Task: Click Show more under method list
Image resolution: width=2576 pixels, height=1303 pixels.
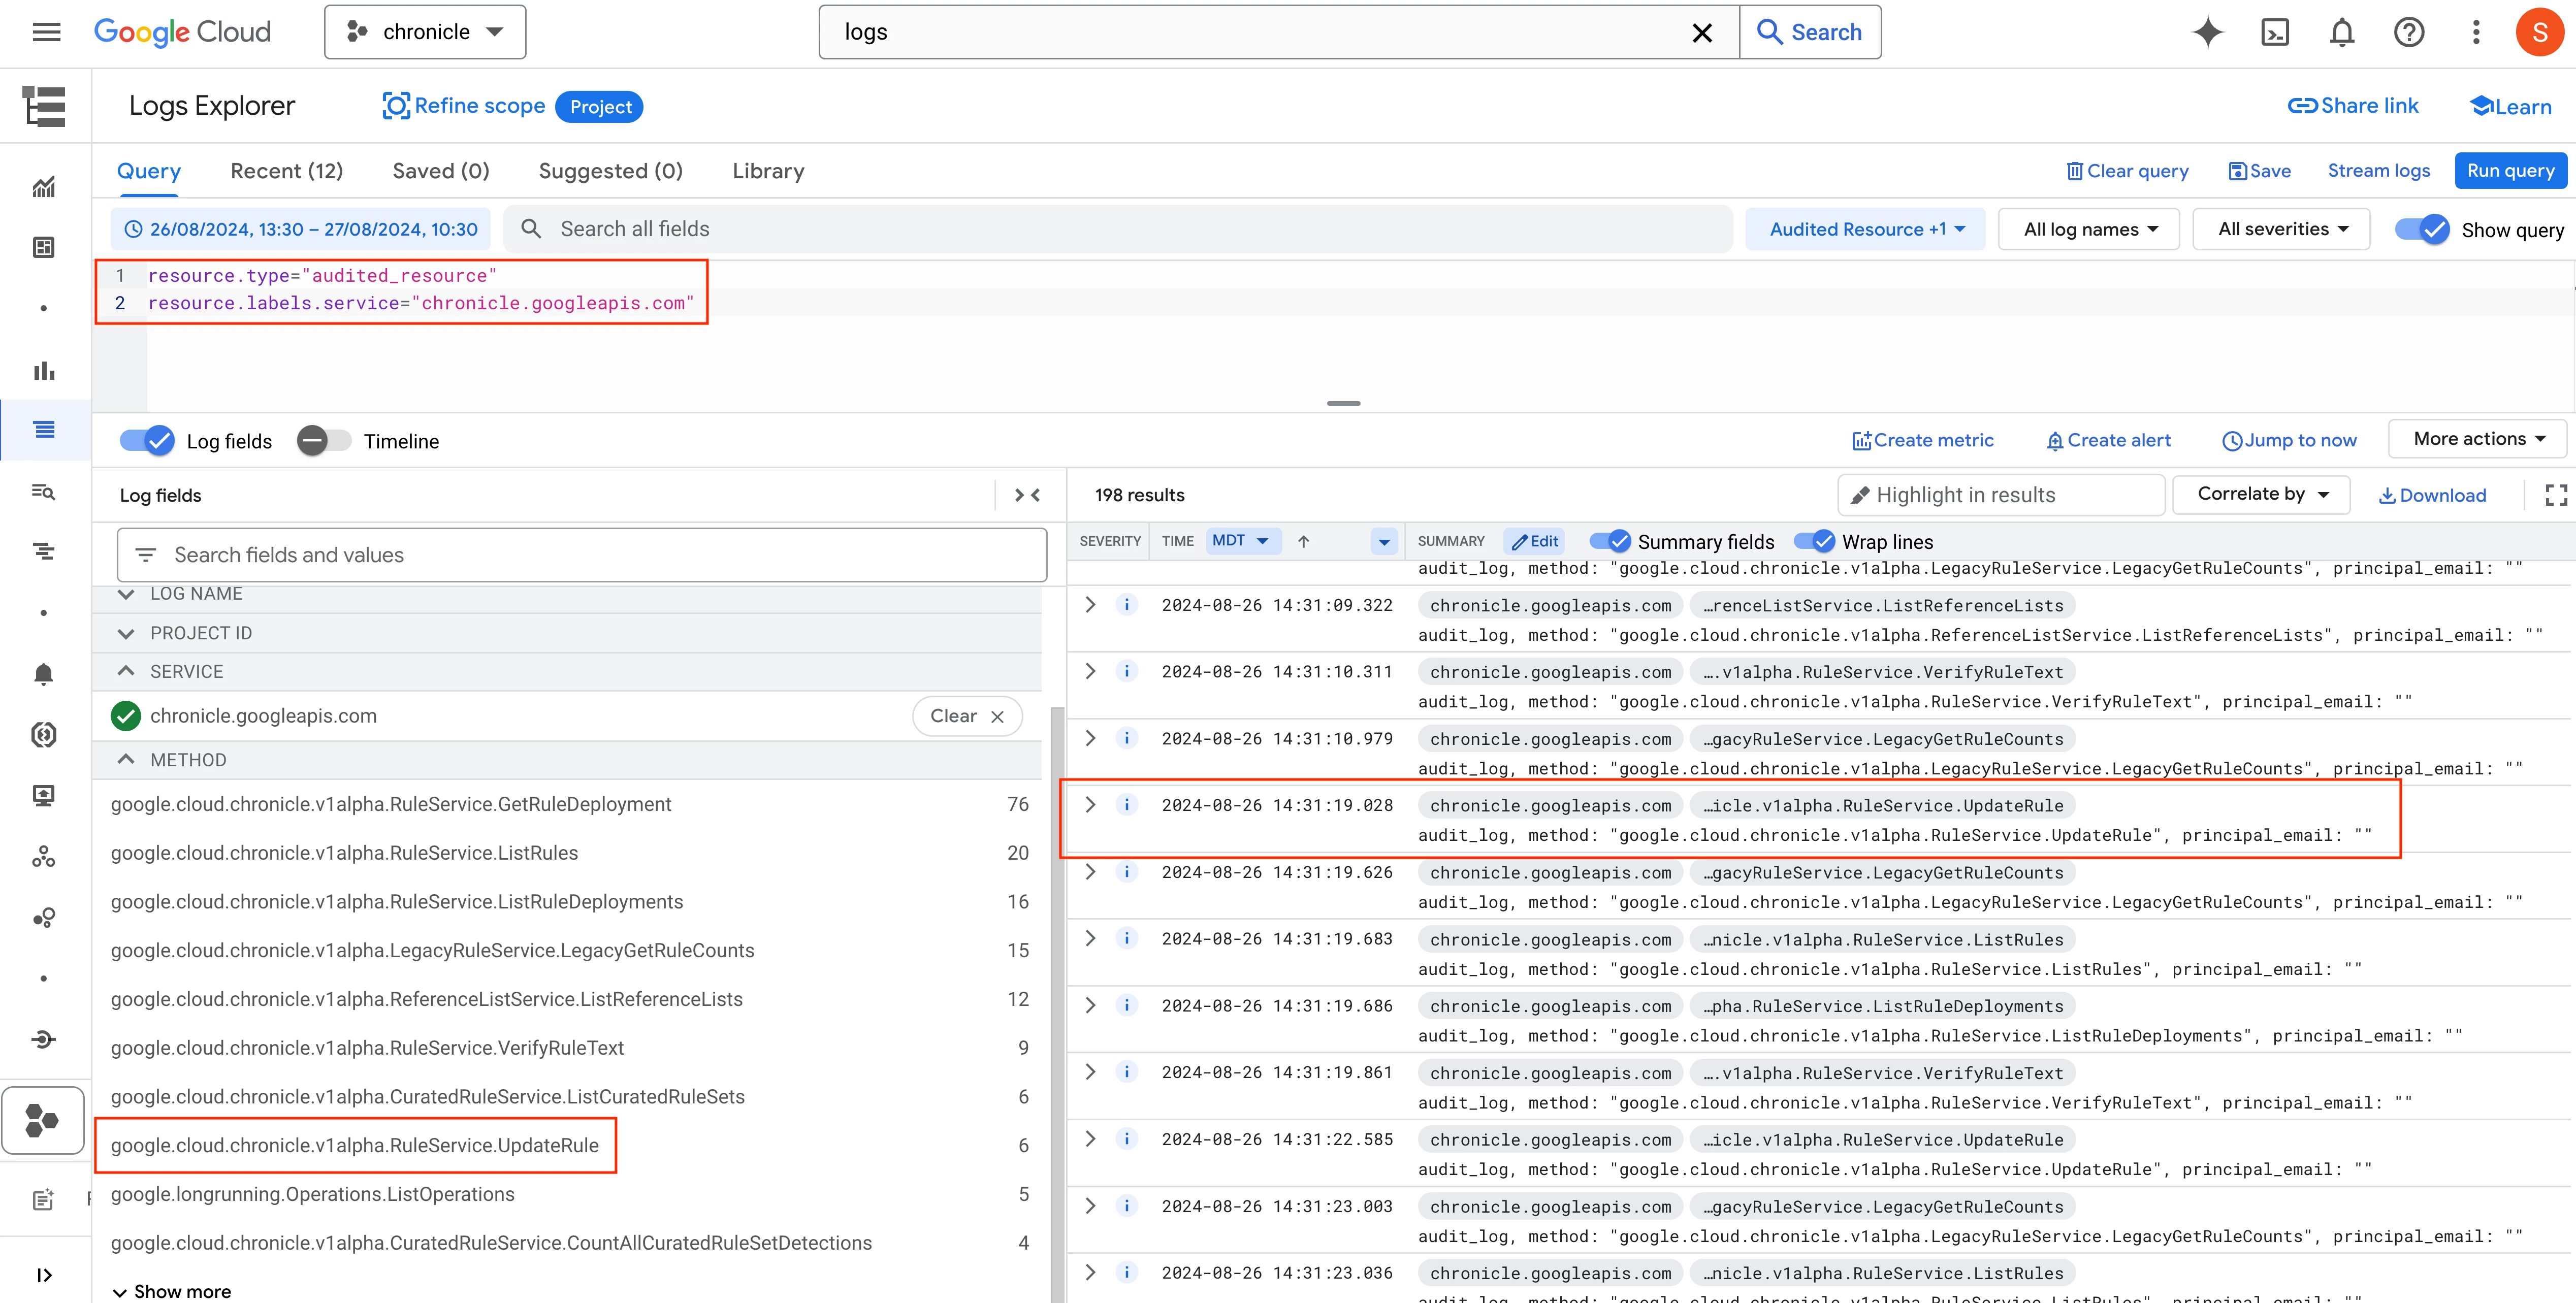Action: [172, 1291]
